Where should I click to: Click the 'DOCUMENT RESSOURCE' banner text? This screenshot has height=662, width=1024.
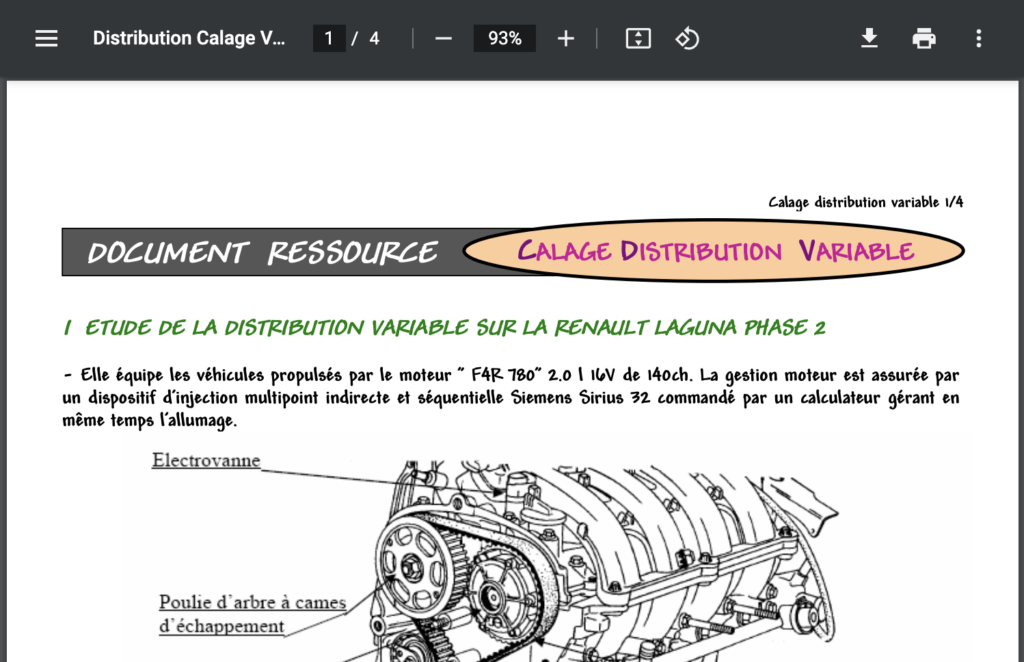(263, 253)
